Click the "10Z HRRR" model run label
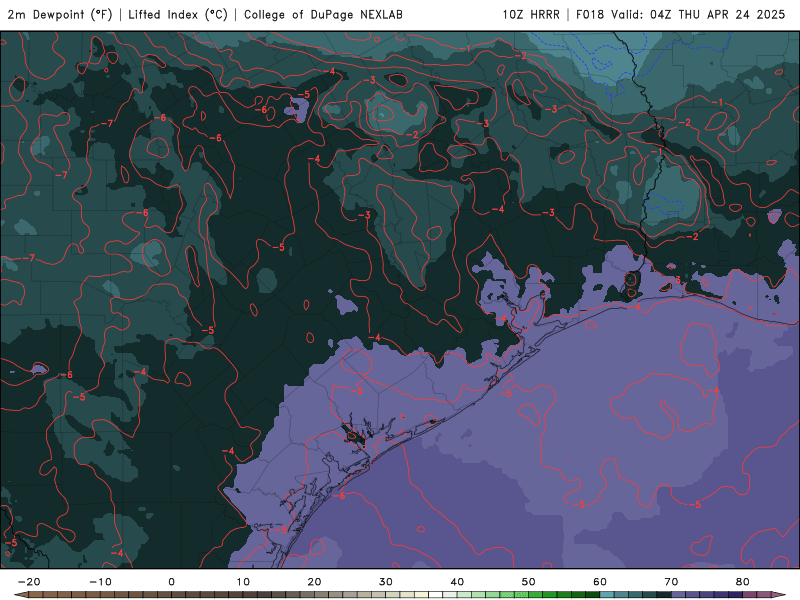Image resolution: width=800 pixels, height=600 pixels. click(x=531, y=15)
